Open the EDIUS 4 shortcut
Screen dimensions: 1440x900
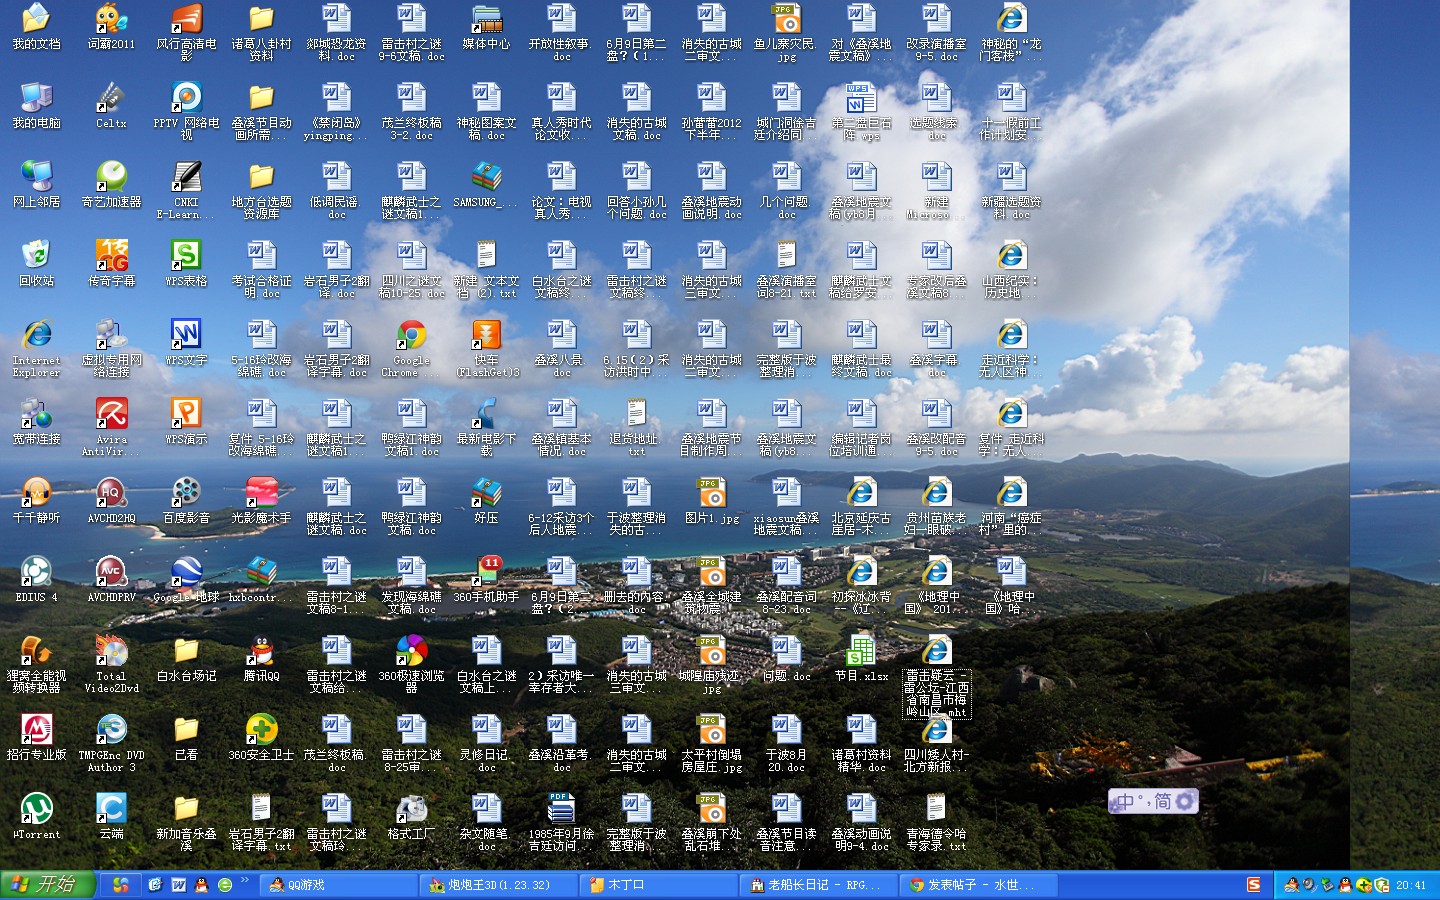tap(36, 579)
